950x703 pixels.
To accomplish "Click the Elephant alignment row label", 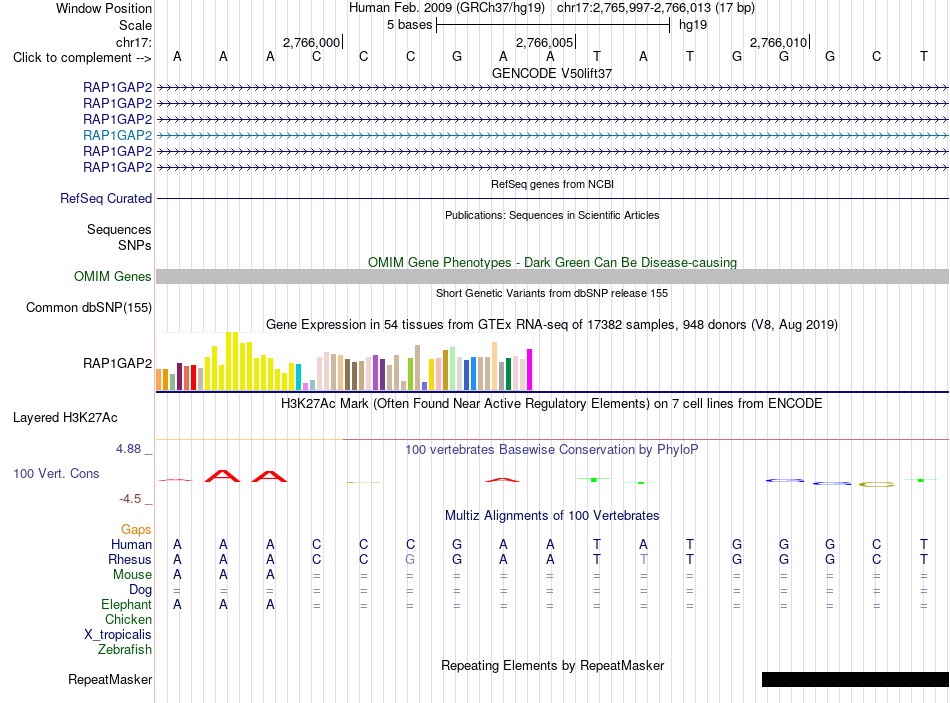I will pyautogui.click(x=126, y=604).
